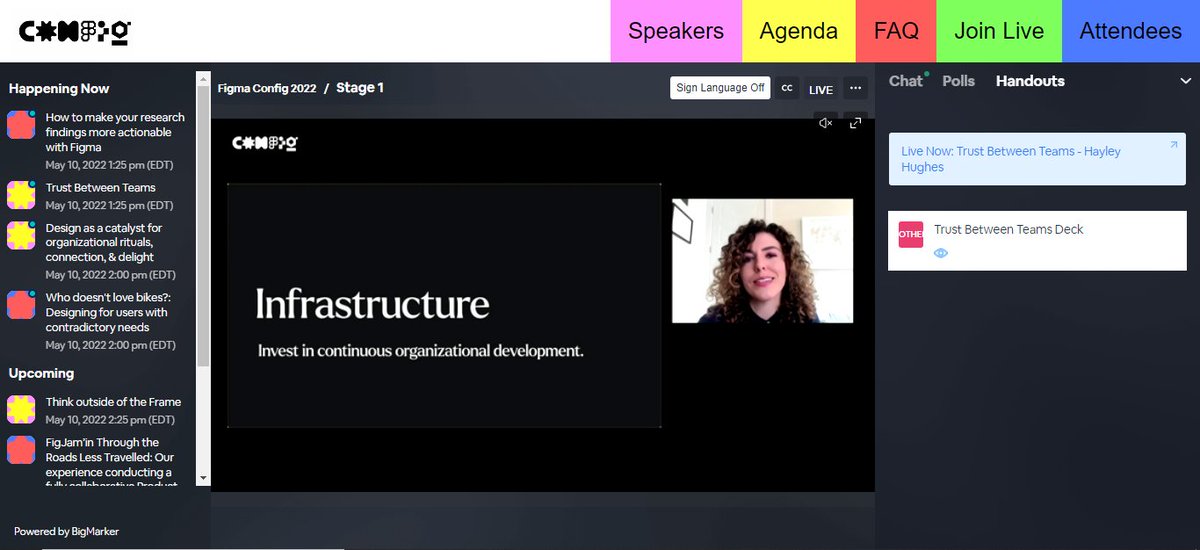Screen dimensions: 1200x550
Task: Click the Config logo inside the video
Action: tap(265, 143)
